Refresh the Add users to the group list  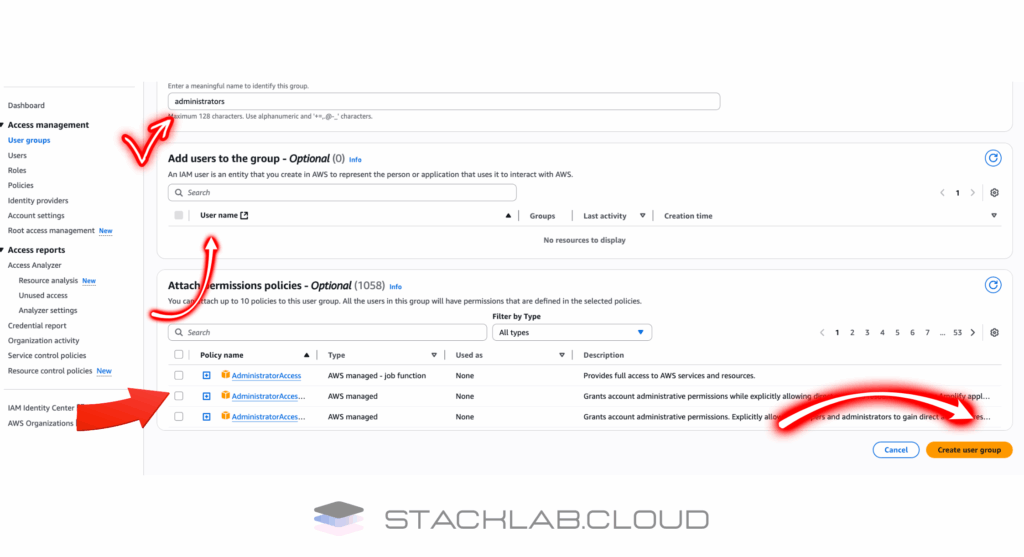tap(993, 158)
